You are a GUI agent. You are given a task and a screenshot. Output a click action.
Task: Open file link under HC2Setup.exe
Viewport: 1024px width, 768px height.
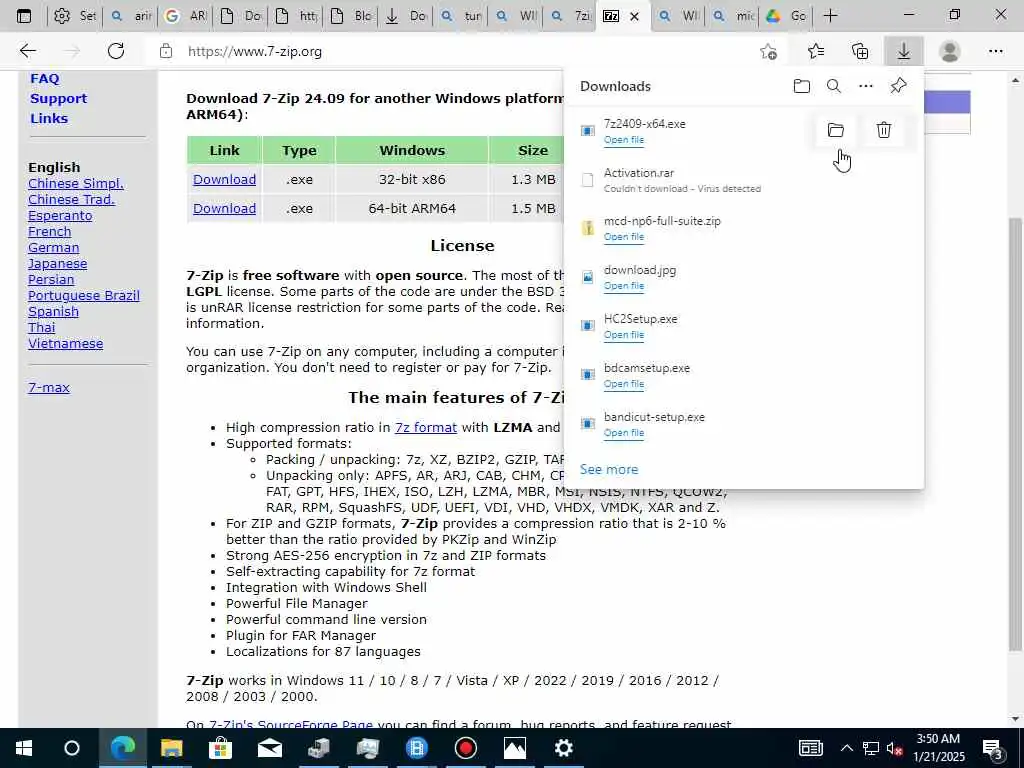pyautogui.click(x=624, y=335)
